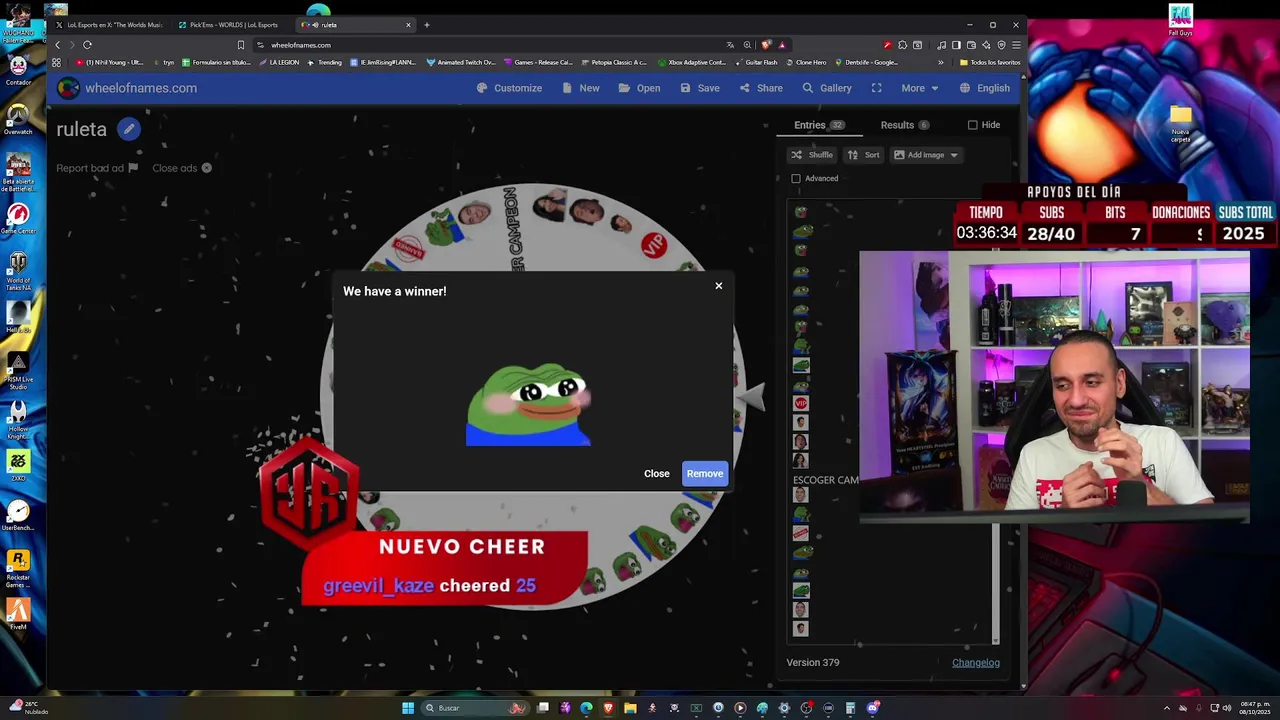
Task: Open the Overwatch desktop icon
Action: pos(18,118)
